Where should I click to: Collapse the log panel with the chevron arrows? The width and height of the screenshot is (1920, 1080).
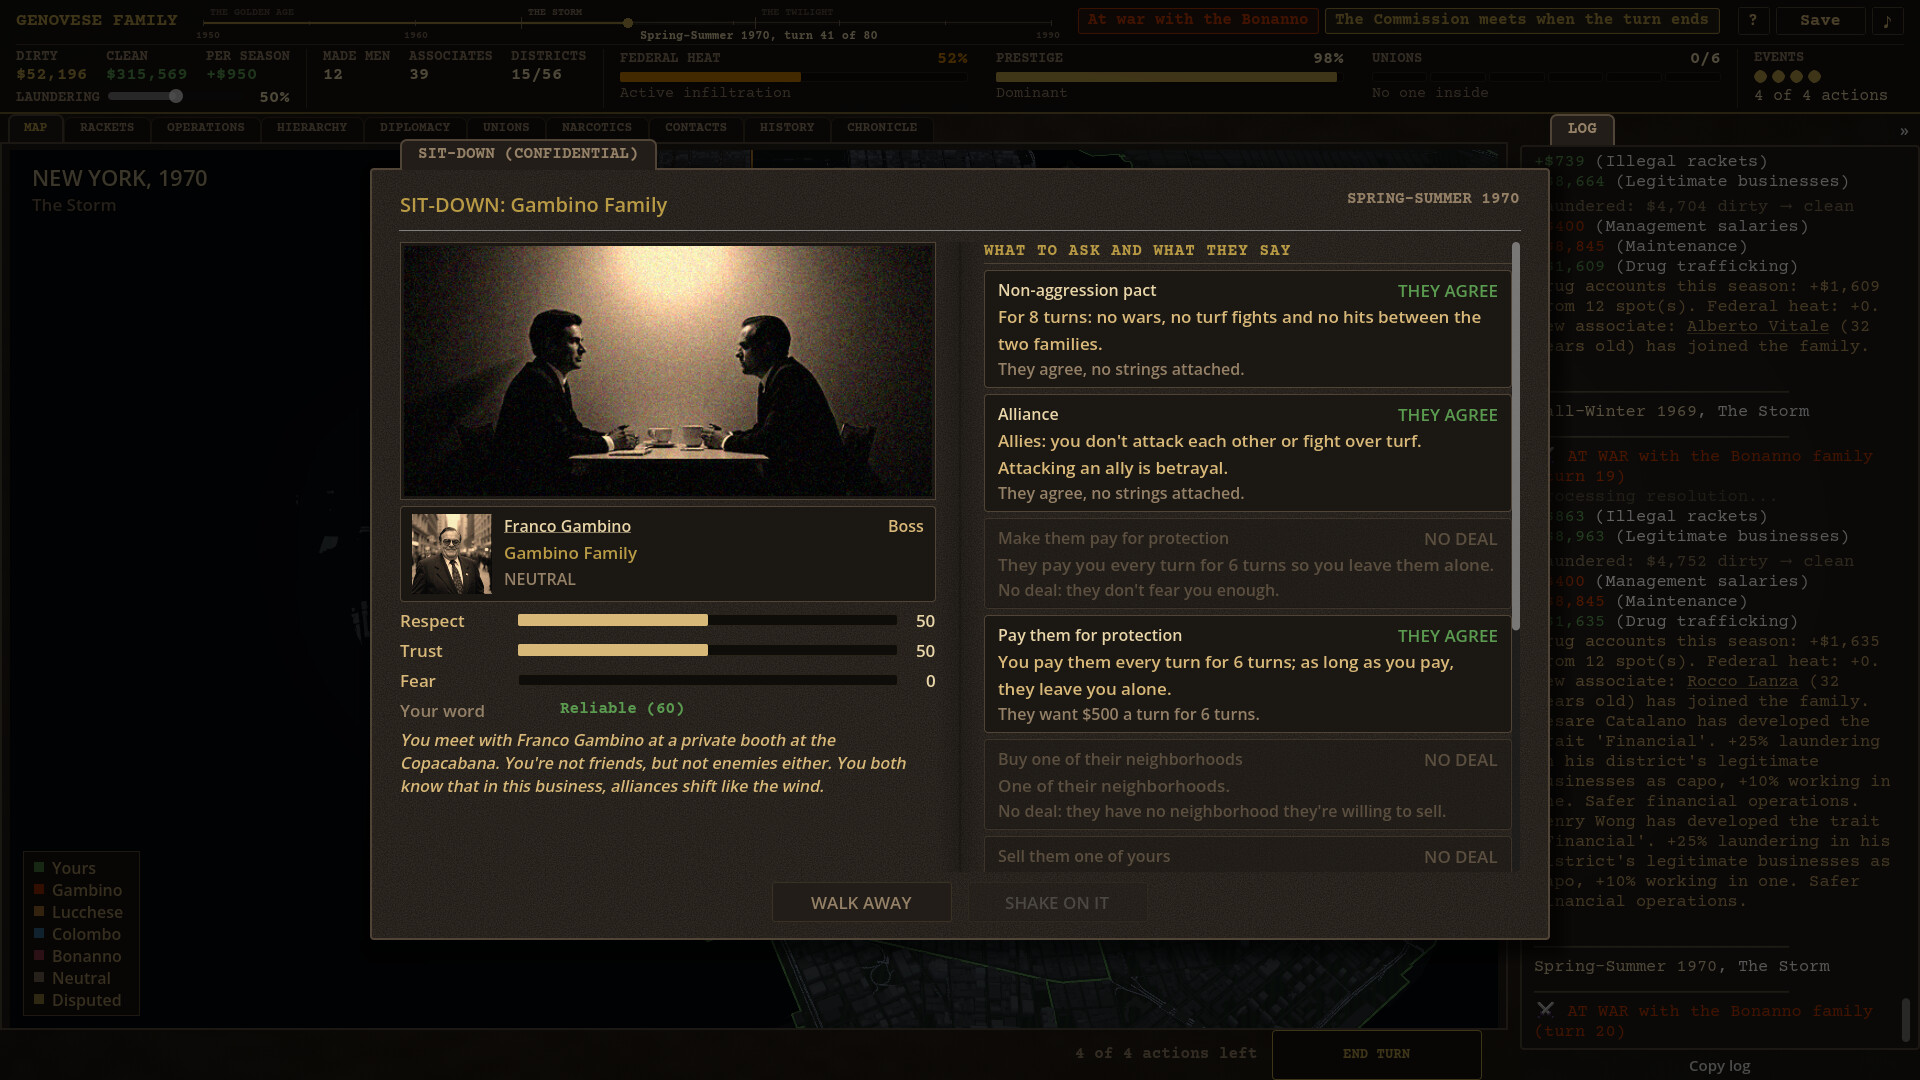click(1903, 131)
